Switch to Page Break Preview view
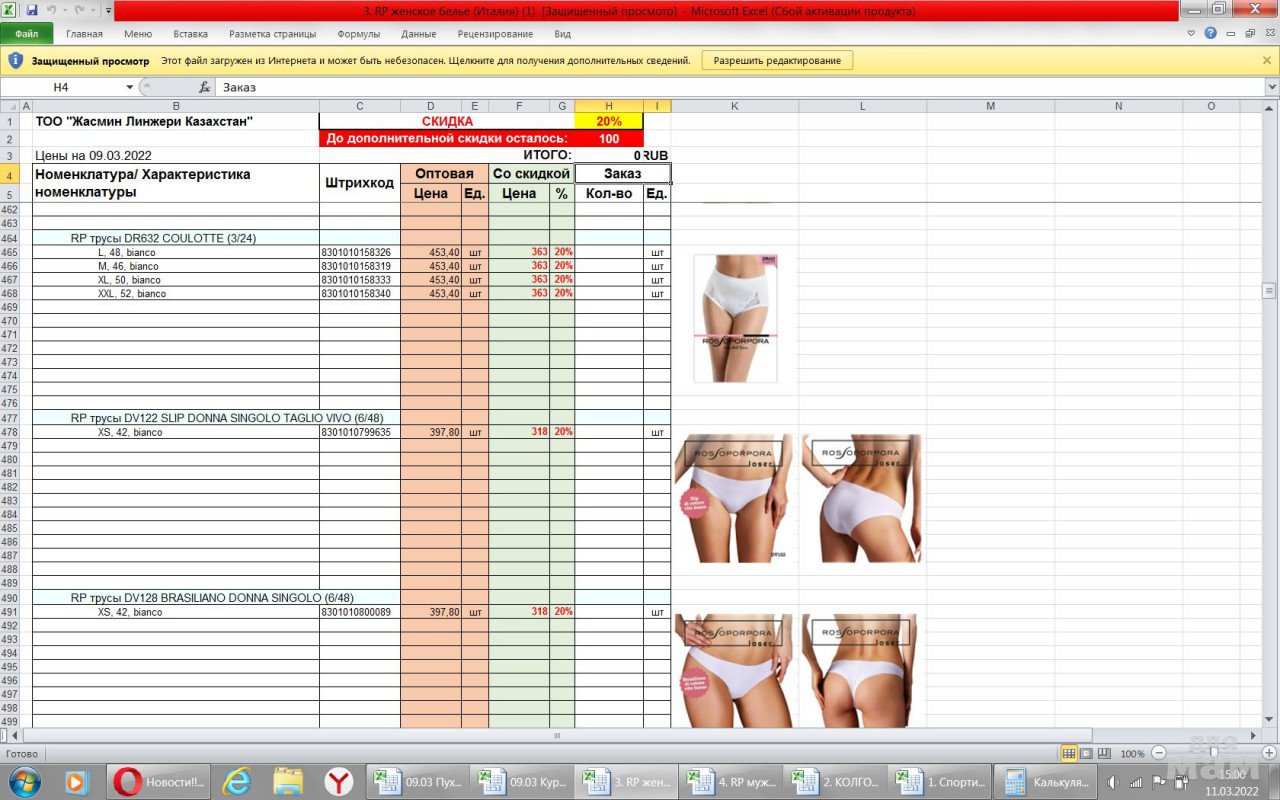1280x800 pixels. point(1103,753)
